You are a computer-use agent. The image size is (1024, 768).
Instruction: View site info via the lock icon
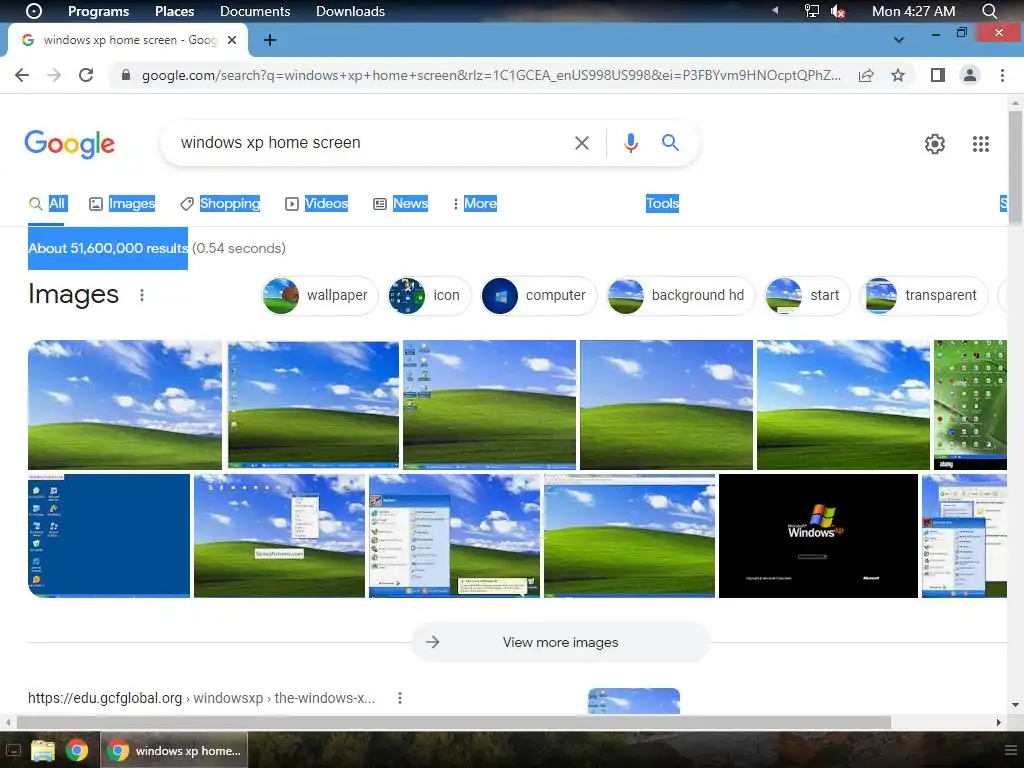[x=126, y=75]
